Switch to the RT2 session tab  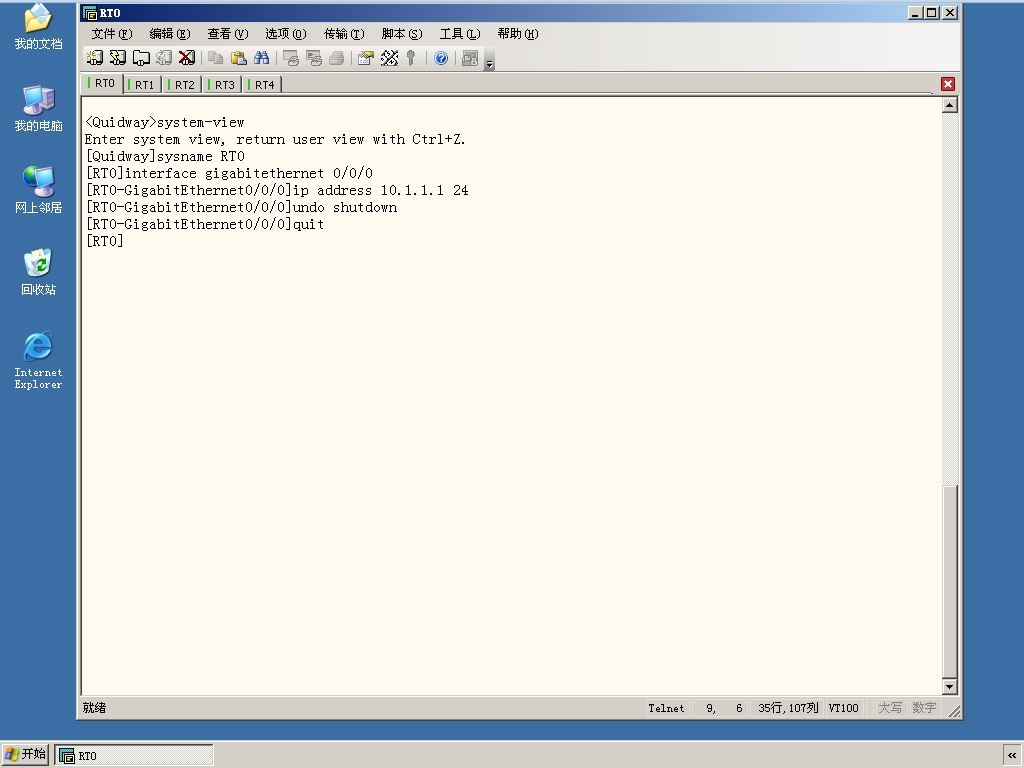tap(182, 85)
